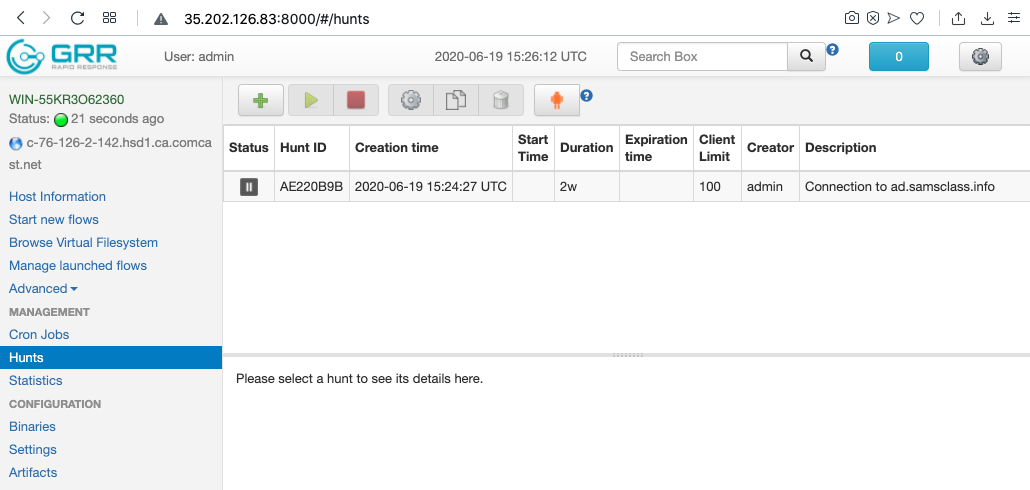Screen dimensions: 1030x490
Task: Open help icon beside the robot button
Action: click(x=587, y=96)
